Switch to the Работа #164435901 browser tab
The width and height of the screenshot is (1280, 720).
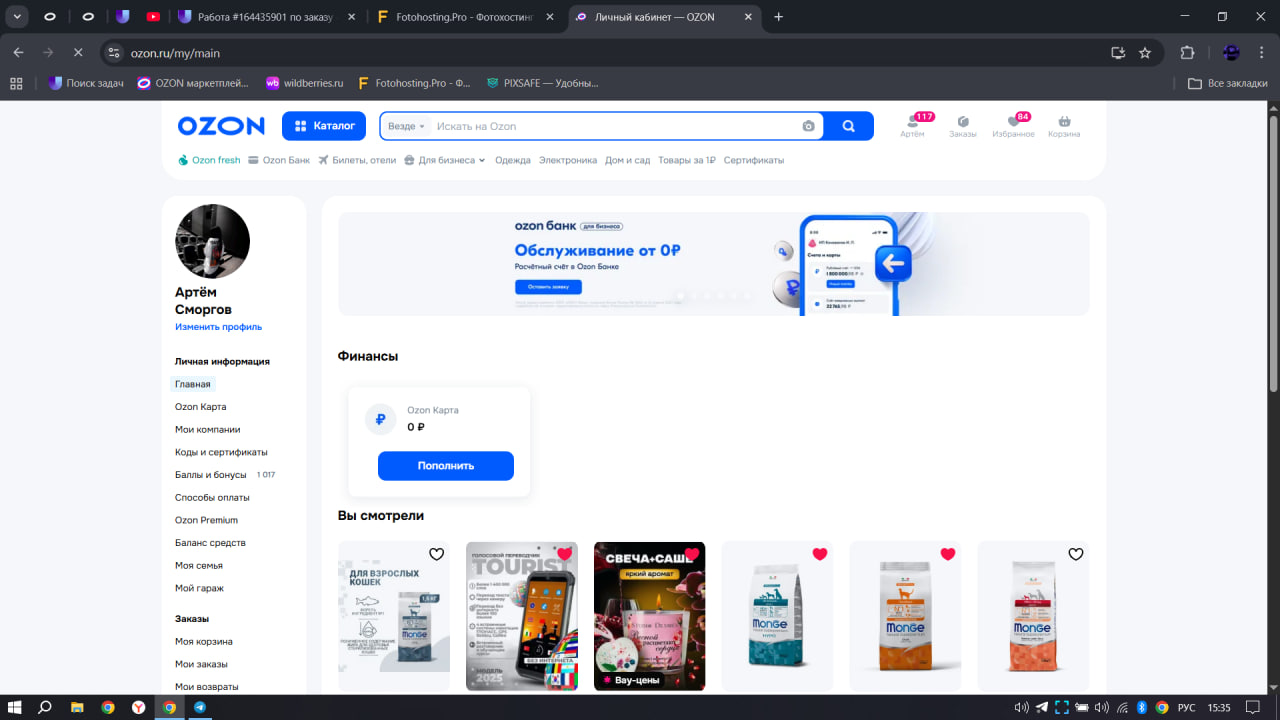click(265, 17)
